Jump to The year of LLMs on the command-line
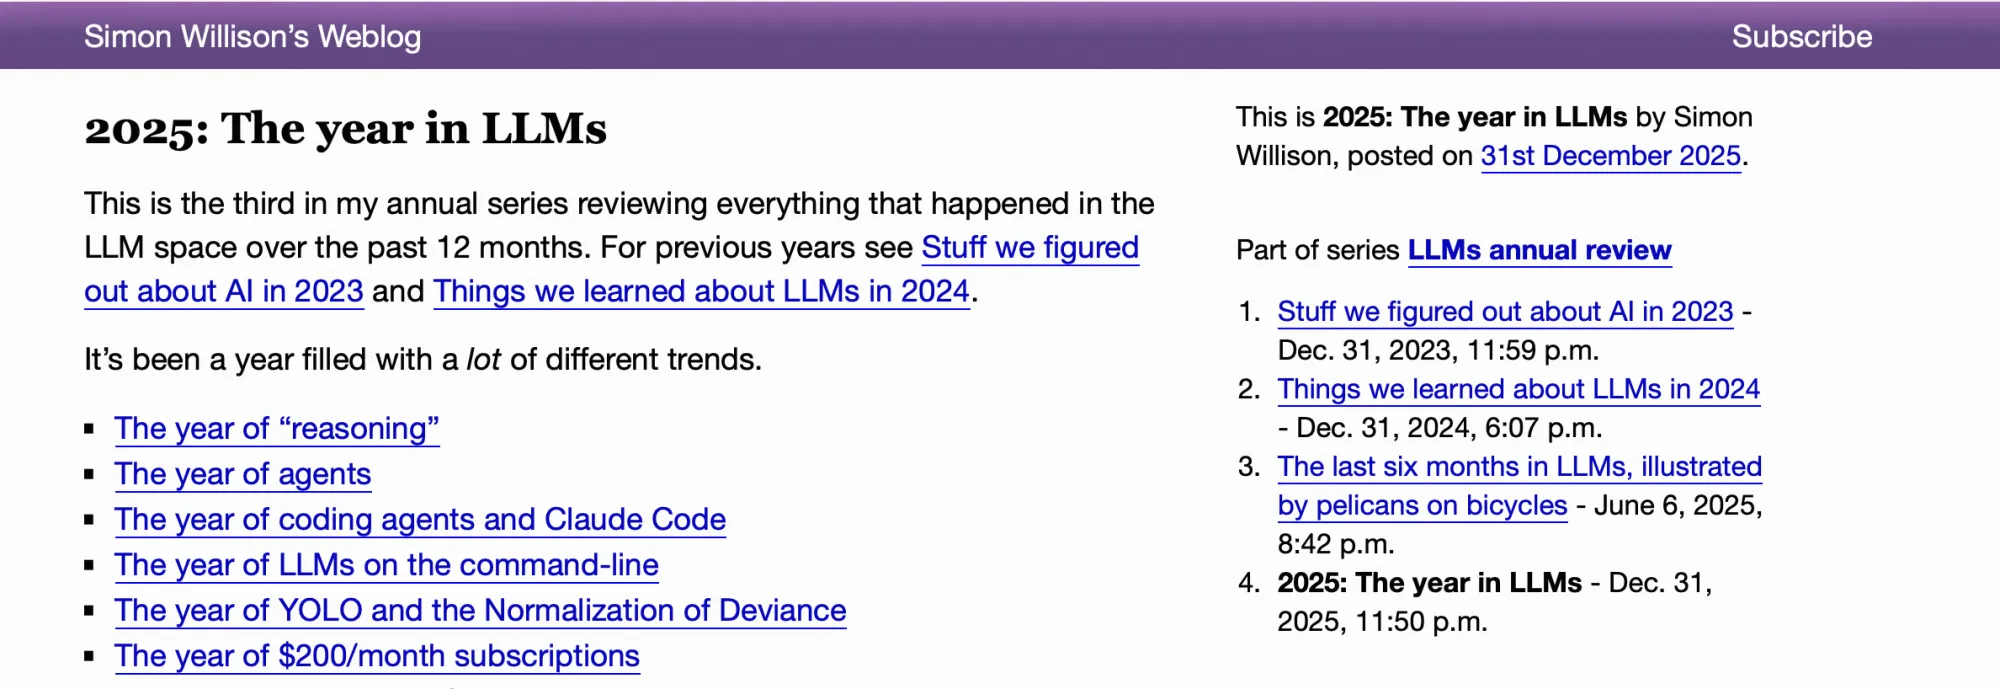This screenshot has height=689, width=2000. pyautogui.click(x=386, y=565)
